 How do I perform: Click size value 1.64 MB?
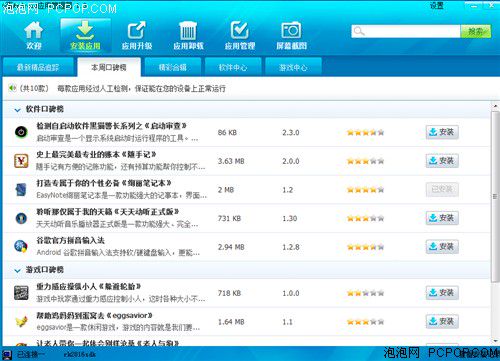click(x=231, y=322)
